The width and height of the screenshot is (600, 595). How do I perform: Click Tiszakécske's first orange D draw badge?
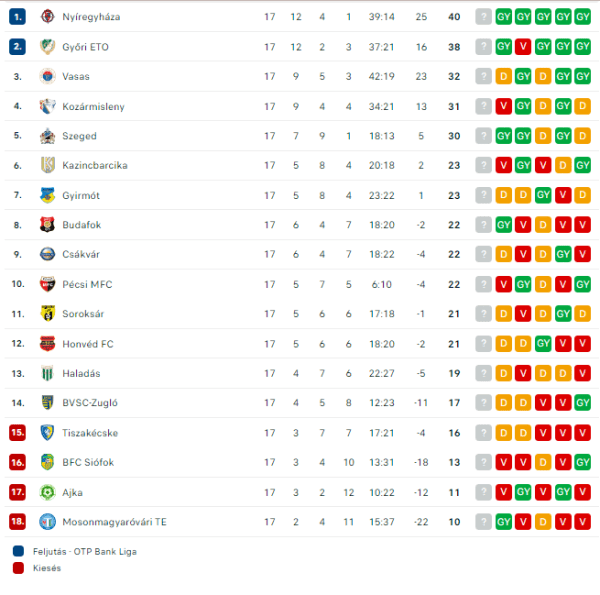[504, 432]
